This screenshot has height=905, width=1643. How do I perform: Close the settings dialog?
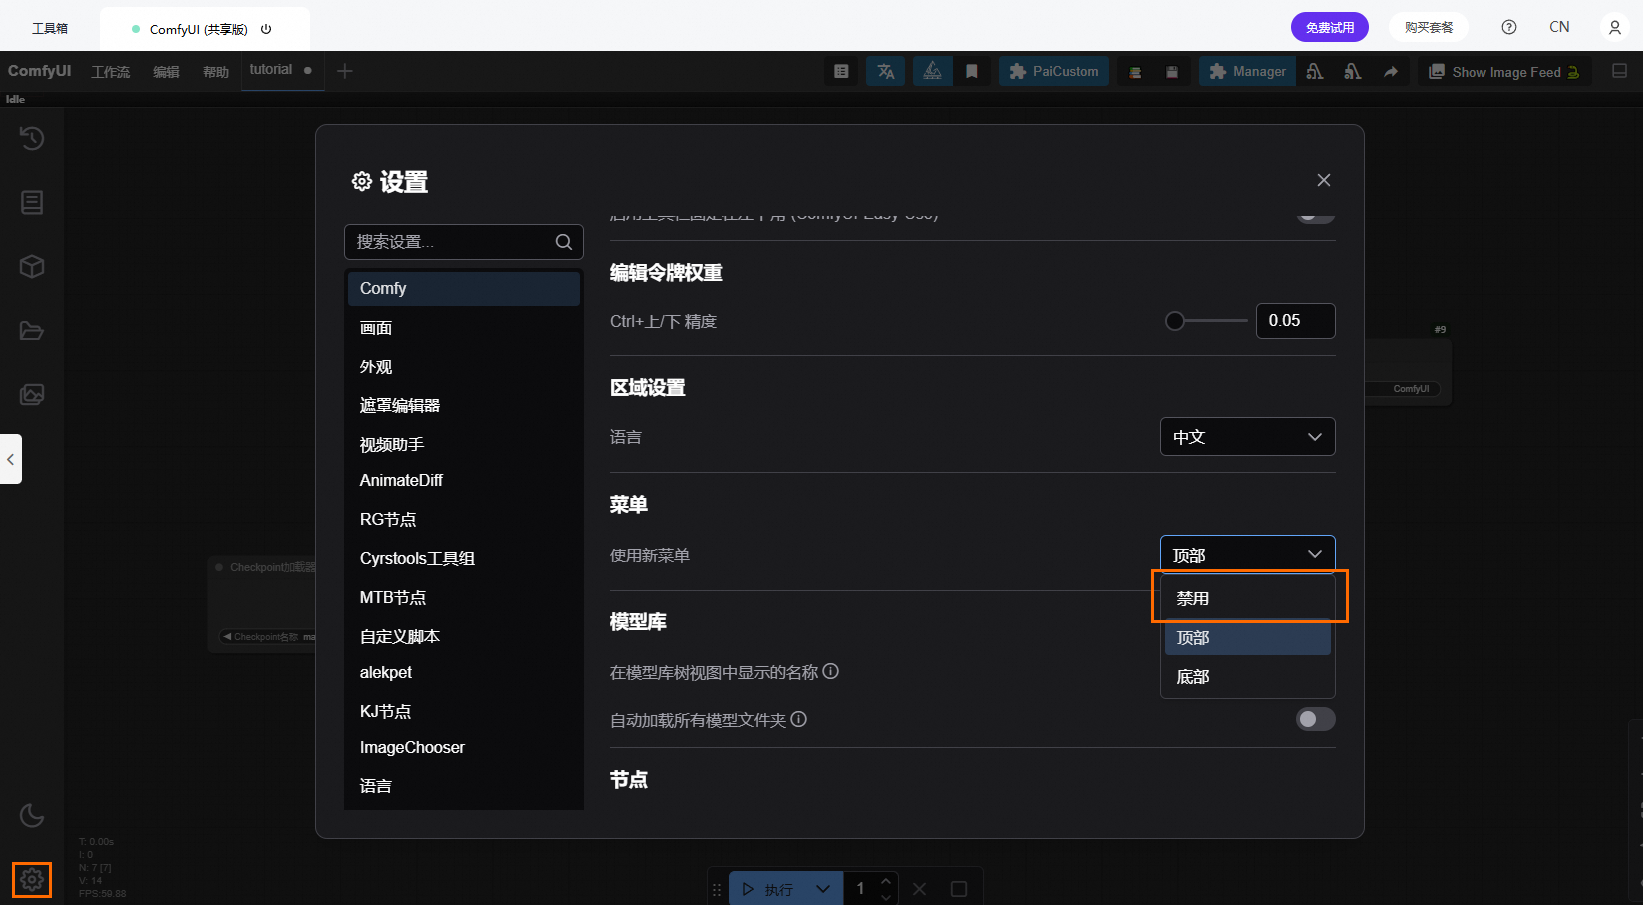click(1324, 180)
